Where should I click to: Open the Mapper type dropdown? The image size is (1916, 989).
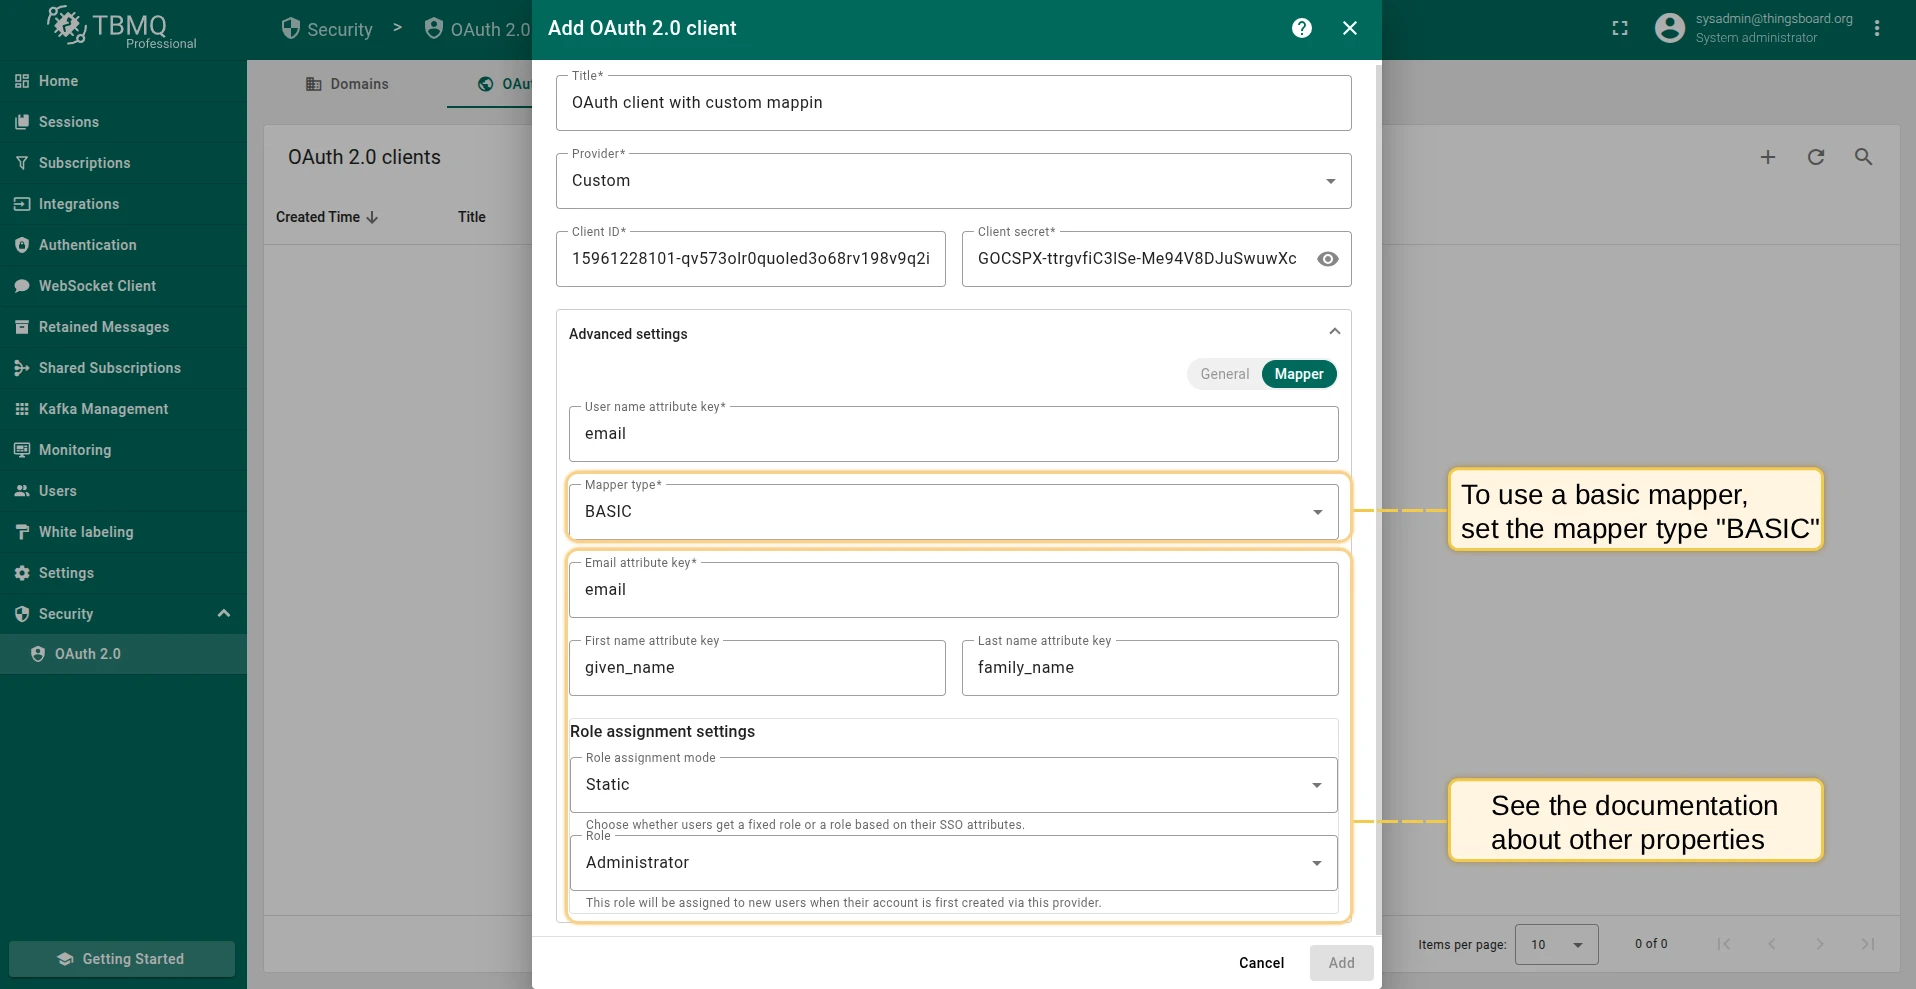click(953, 512)
